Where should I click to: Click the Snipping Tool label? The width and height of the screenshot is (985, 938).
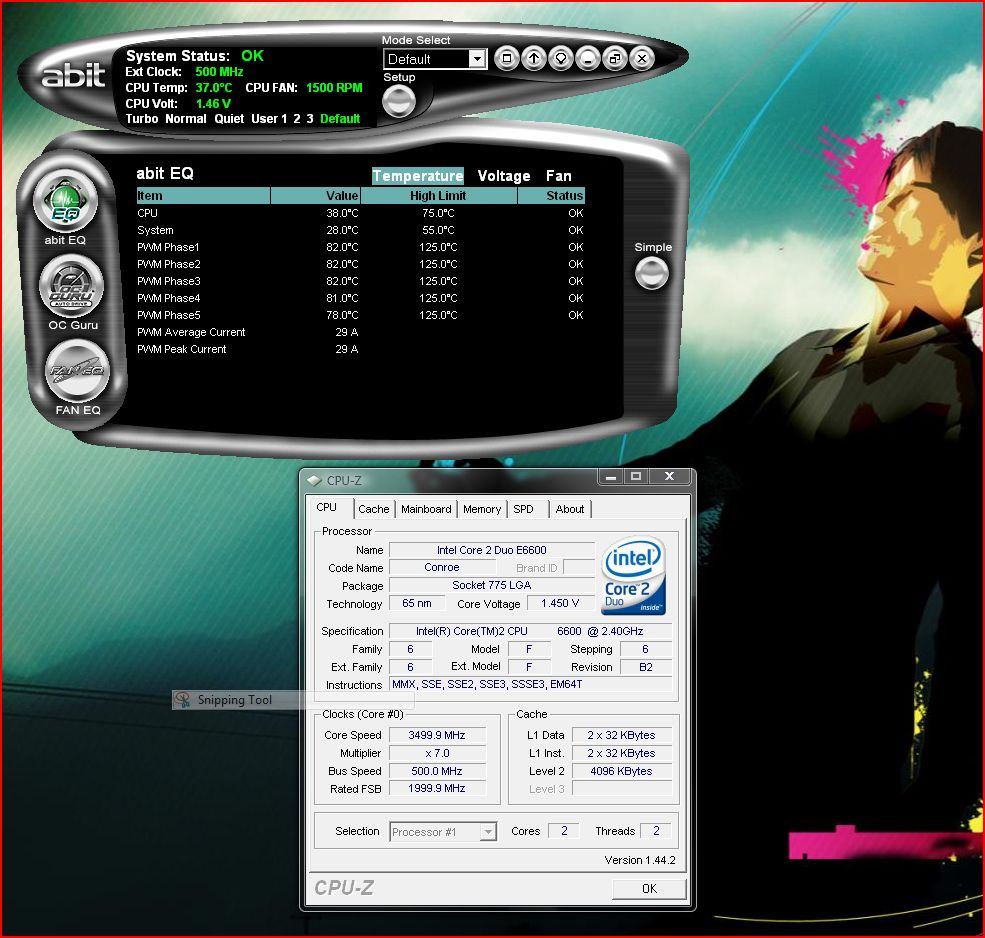click(234, 700)
